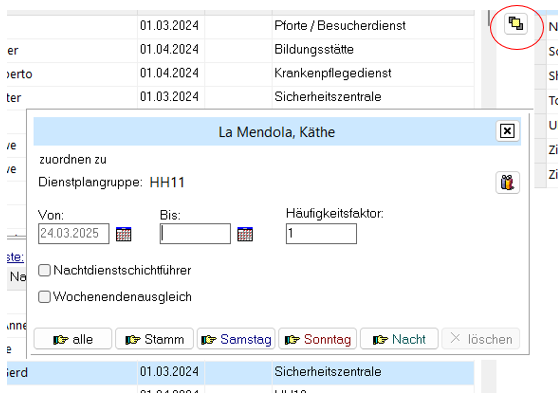Assign via the Stamm button
The width and height of the screenshot is (558, 401).
(154, 339)
